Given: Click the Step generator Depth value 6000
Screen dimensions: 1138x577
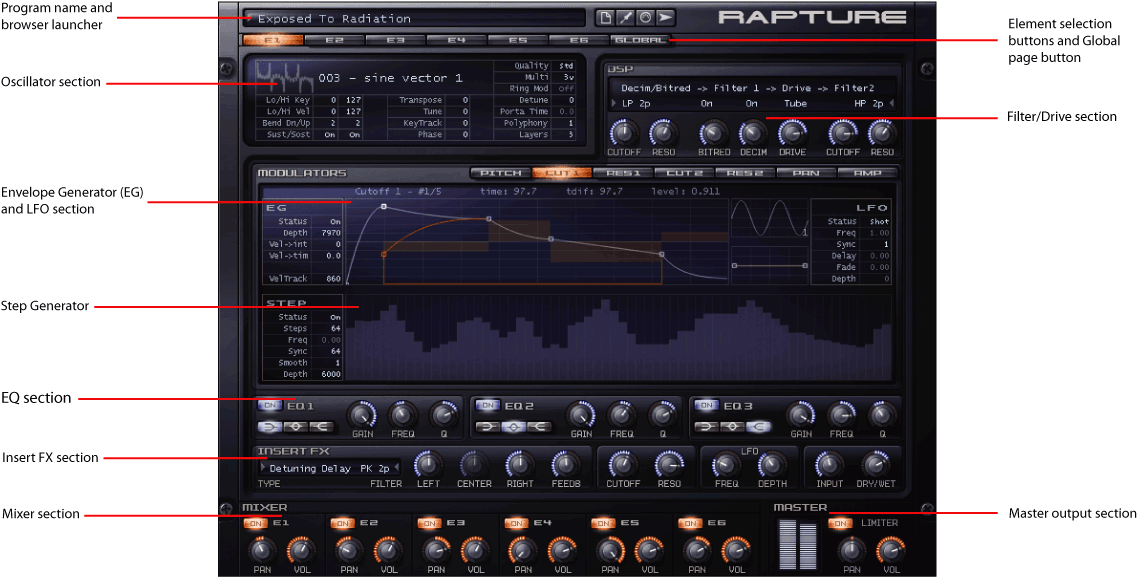Looking at the screenshot, I should tap(327, 374).
